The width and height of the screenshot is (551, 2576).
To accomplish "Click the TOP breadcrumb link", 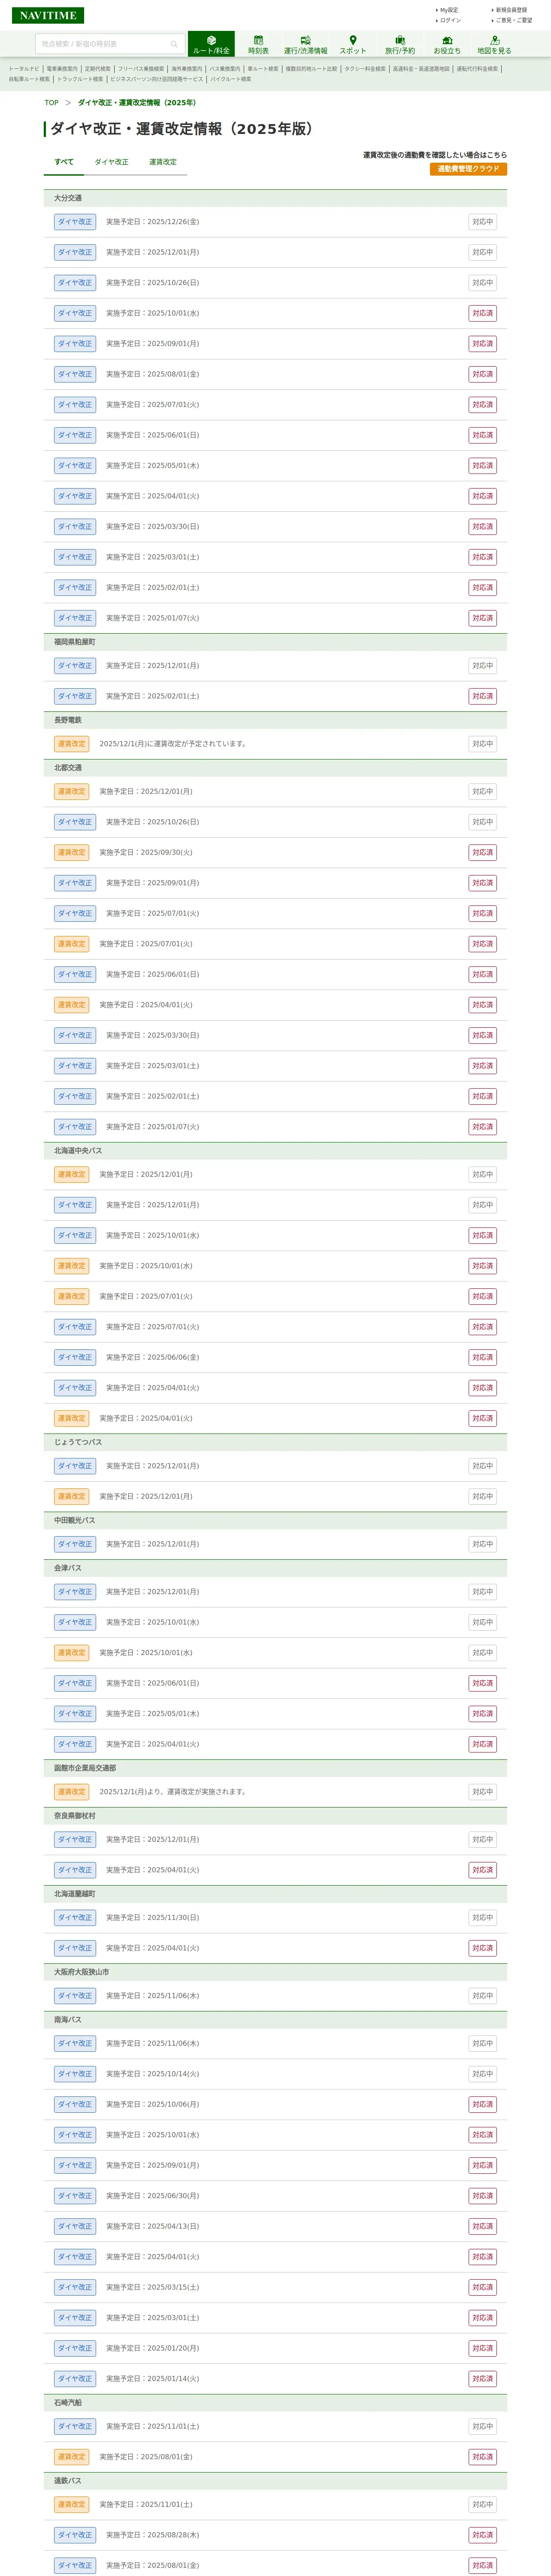I will pos(51,103).
